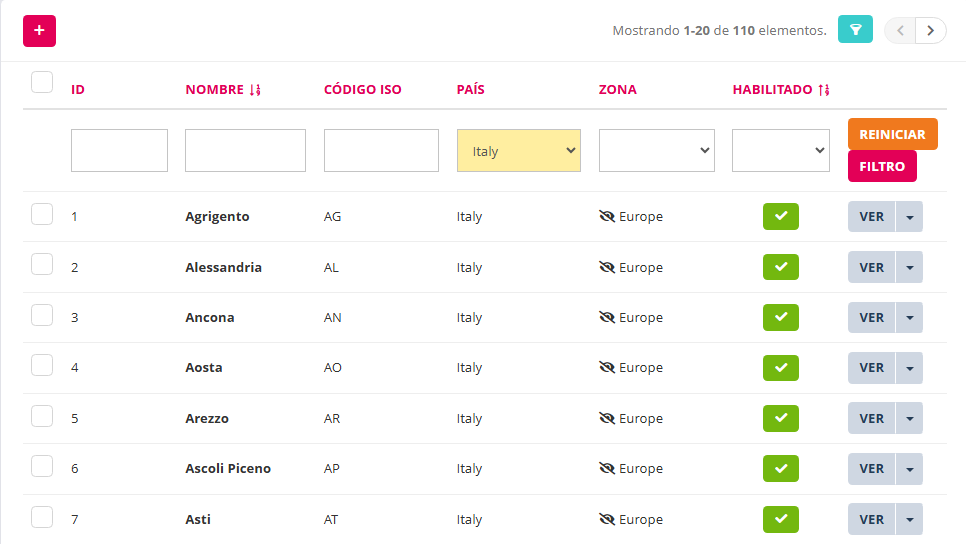The width and height of the screenshot is (966, 544).
Task: Click the orange Reiniciar button
Action: coord(892,134)
